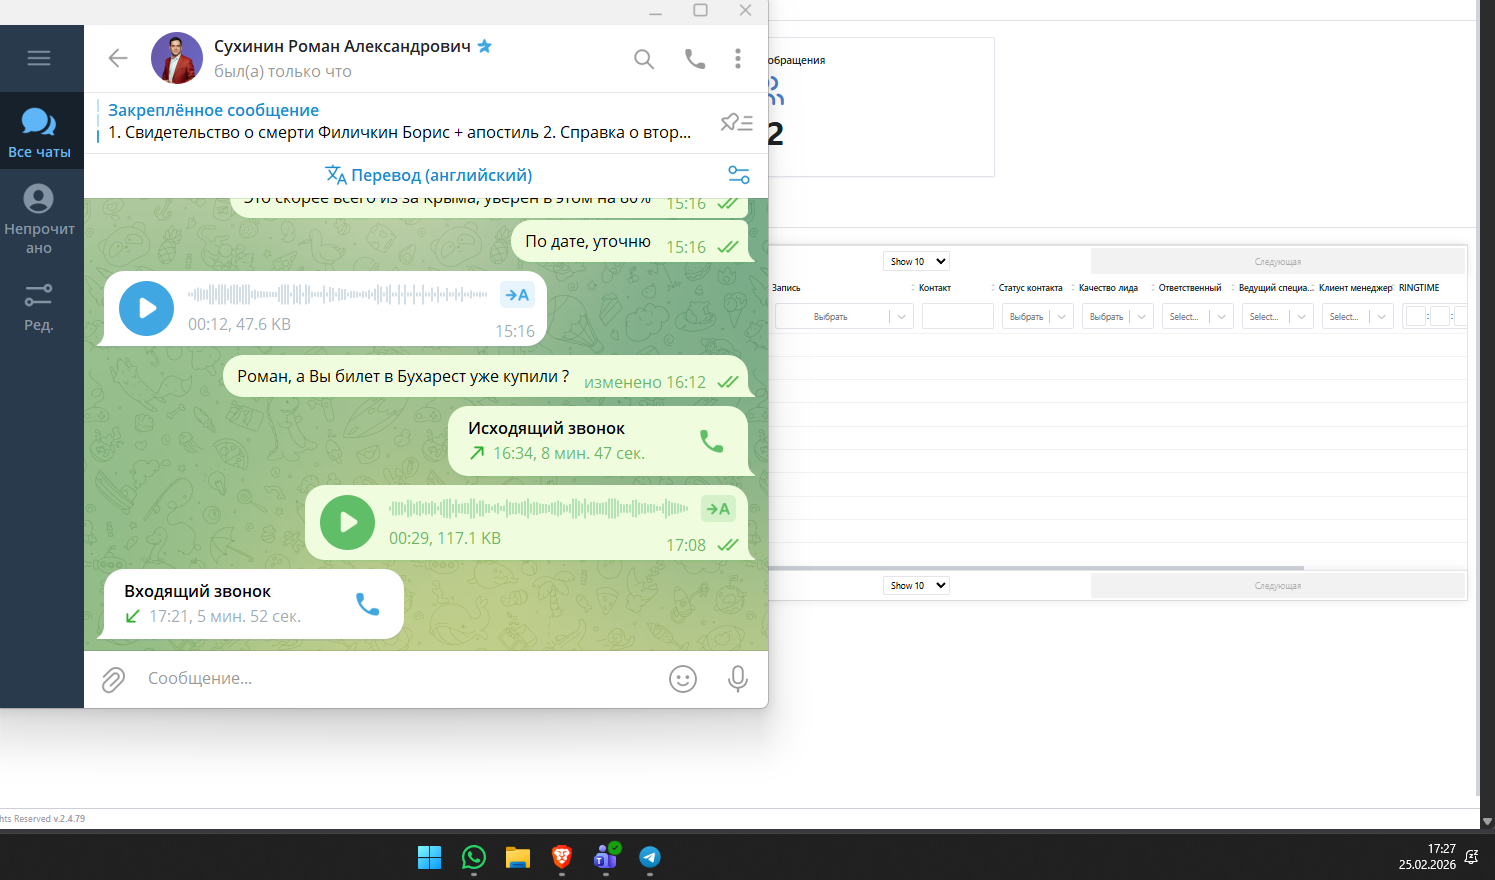The height and width of the screenshot is (880, 1495).
Task: Click the first RINGTIME filter box
Action: pos(1415,317)
